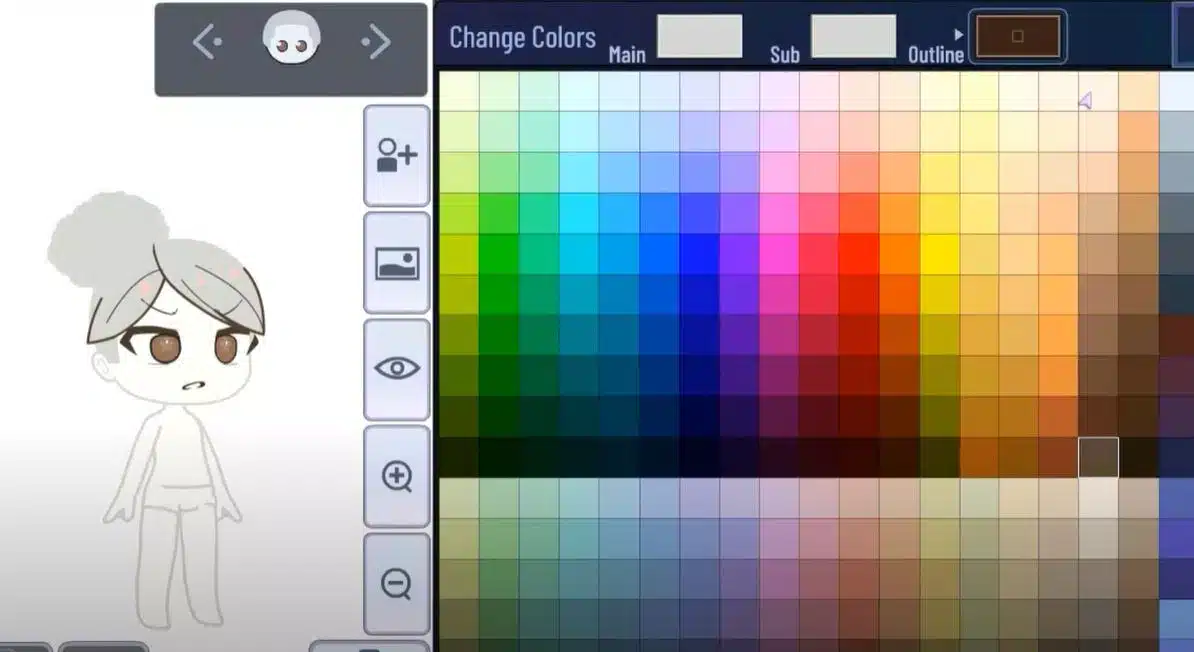
Task: Select the Sub color box
Action: [x=853, y=36]
